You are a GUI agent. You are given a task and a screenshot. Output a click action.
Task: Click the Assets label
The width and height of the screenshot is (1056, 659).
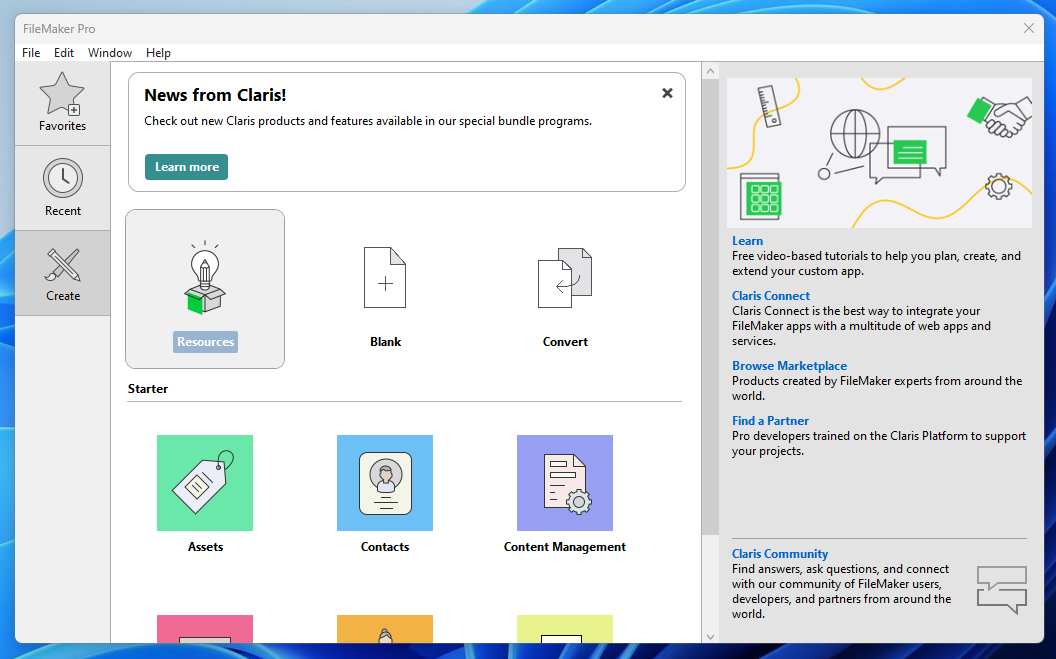coord(205,547)
